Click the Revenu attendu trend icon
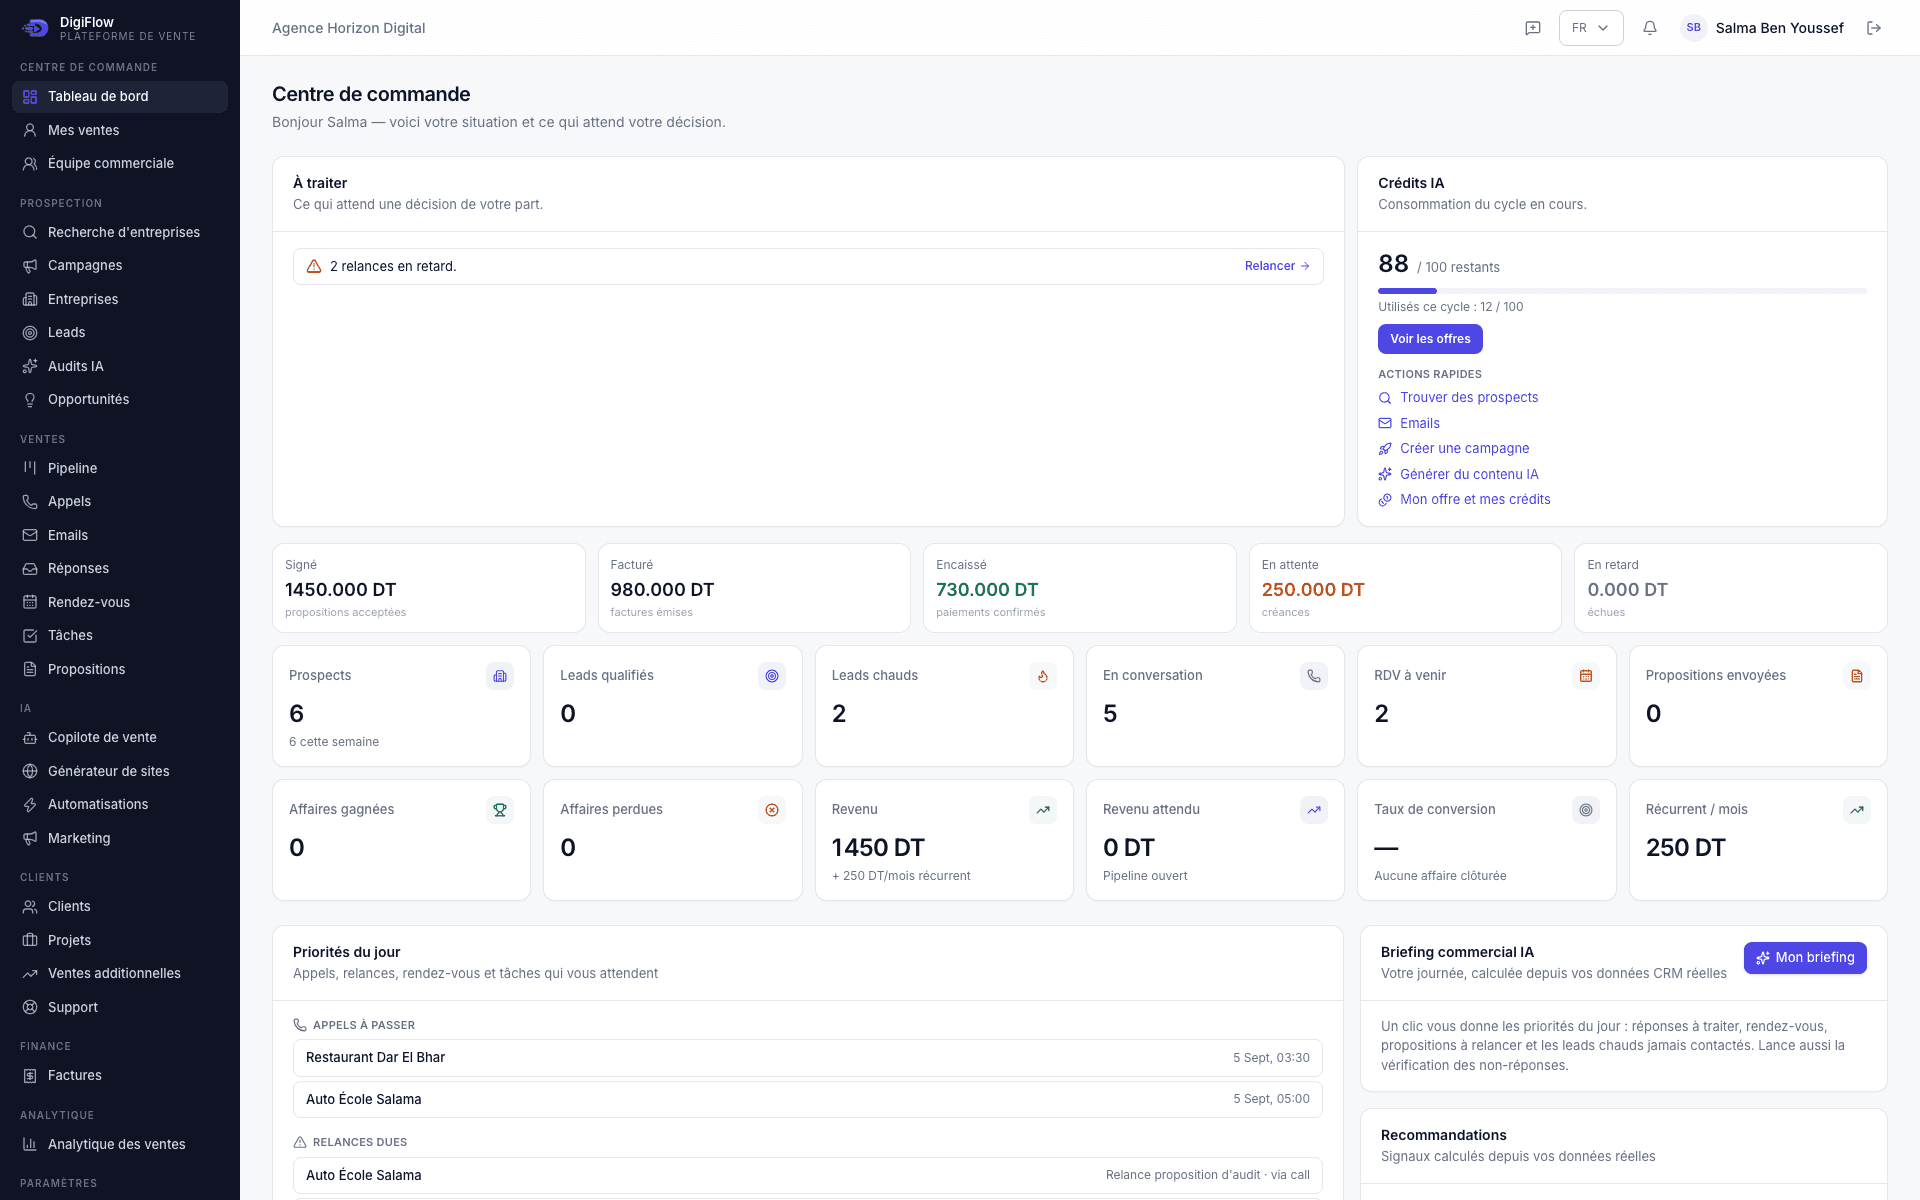The image size is (1920, 1200). (1314, 810)
